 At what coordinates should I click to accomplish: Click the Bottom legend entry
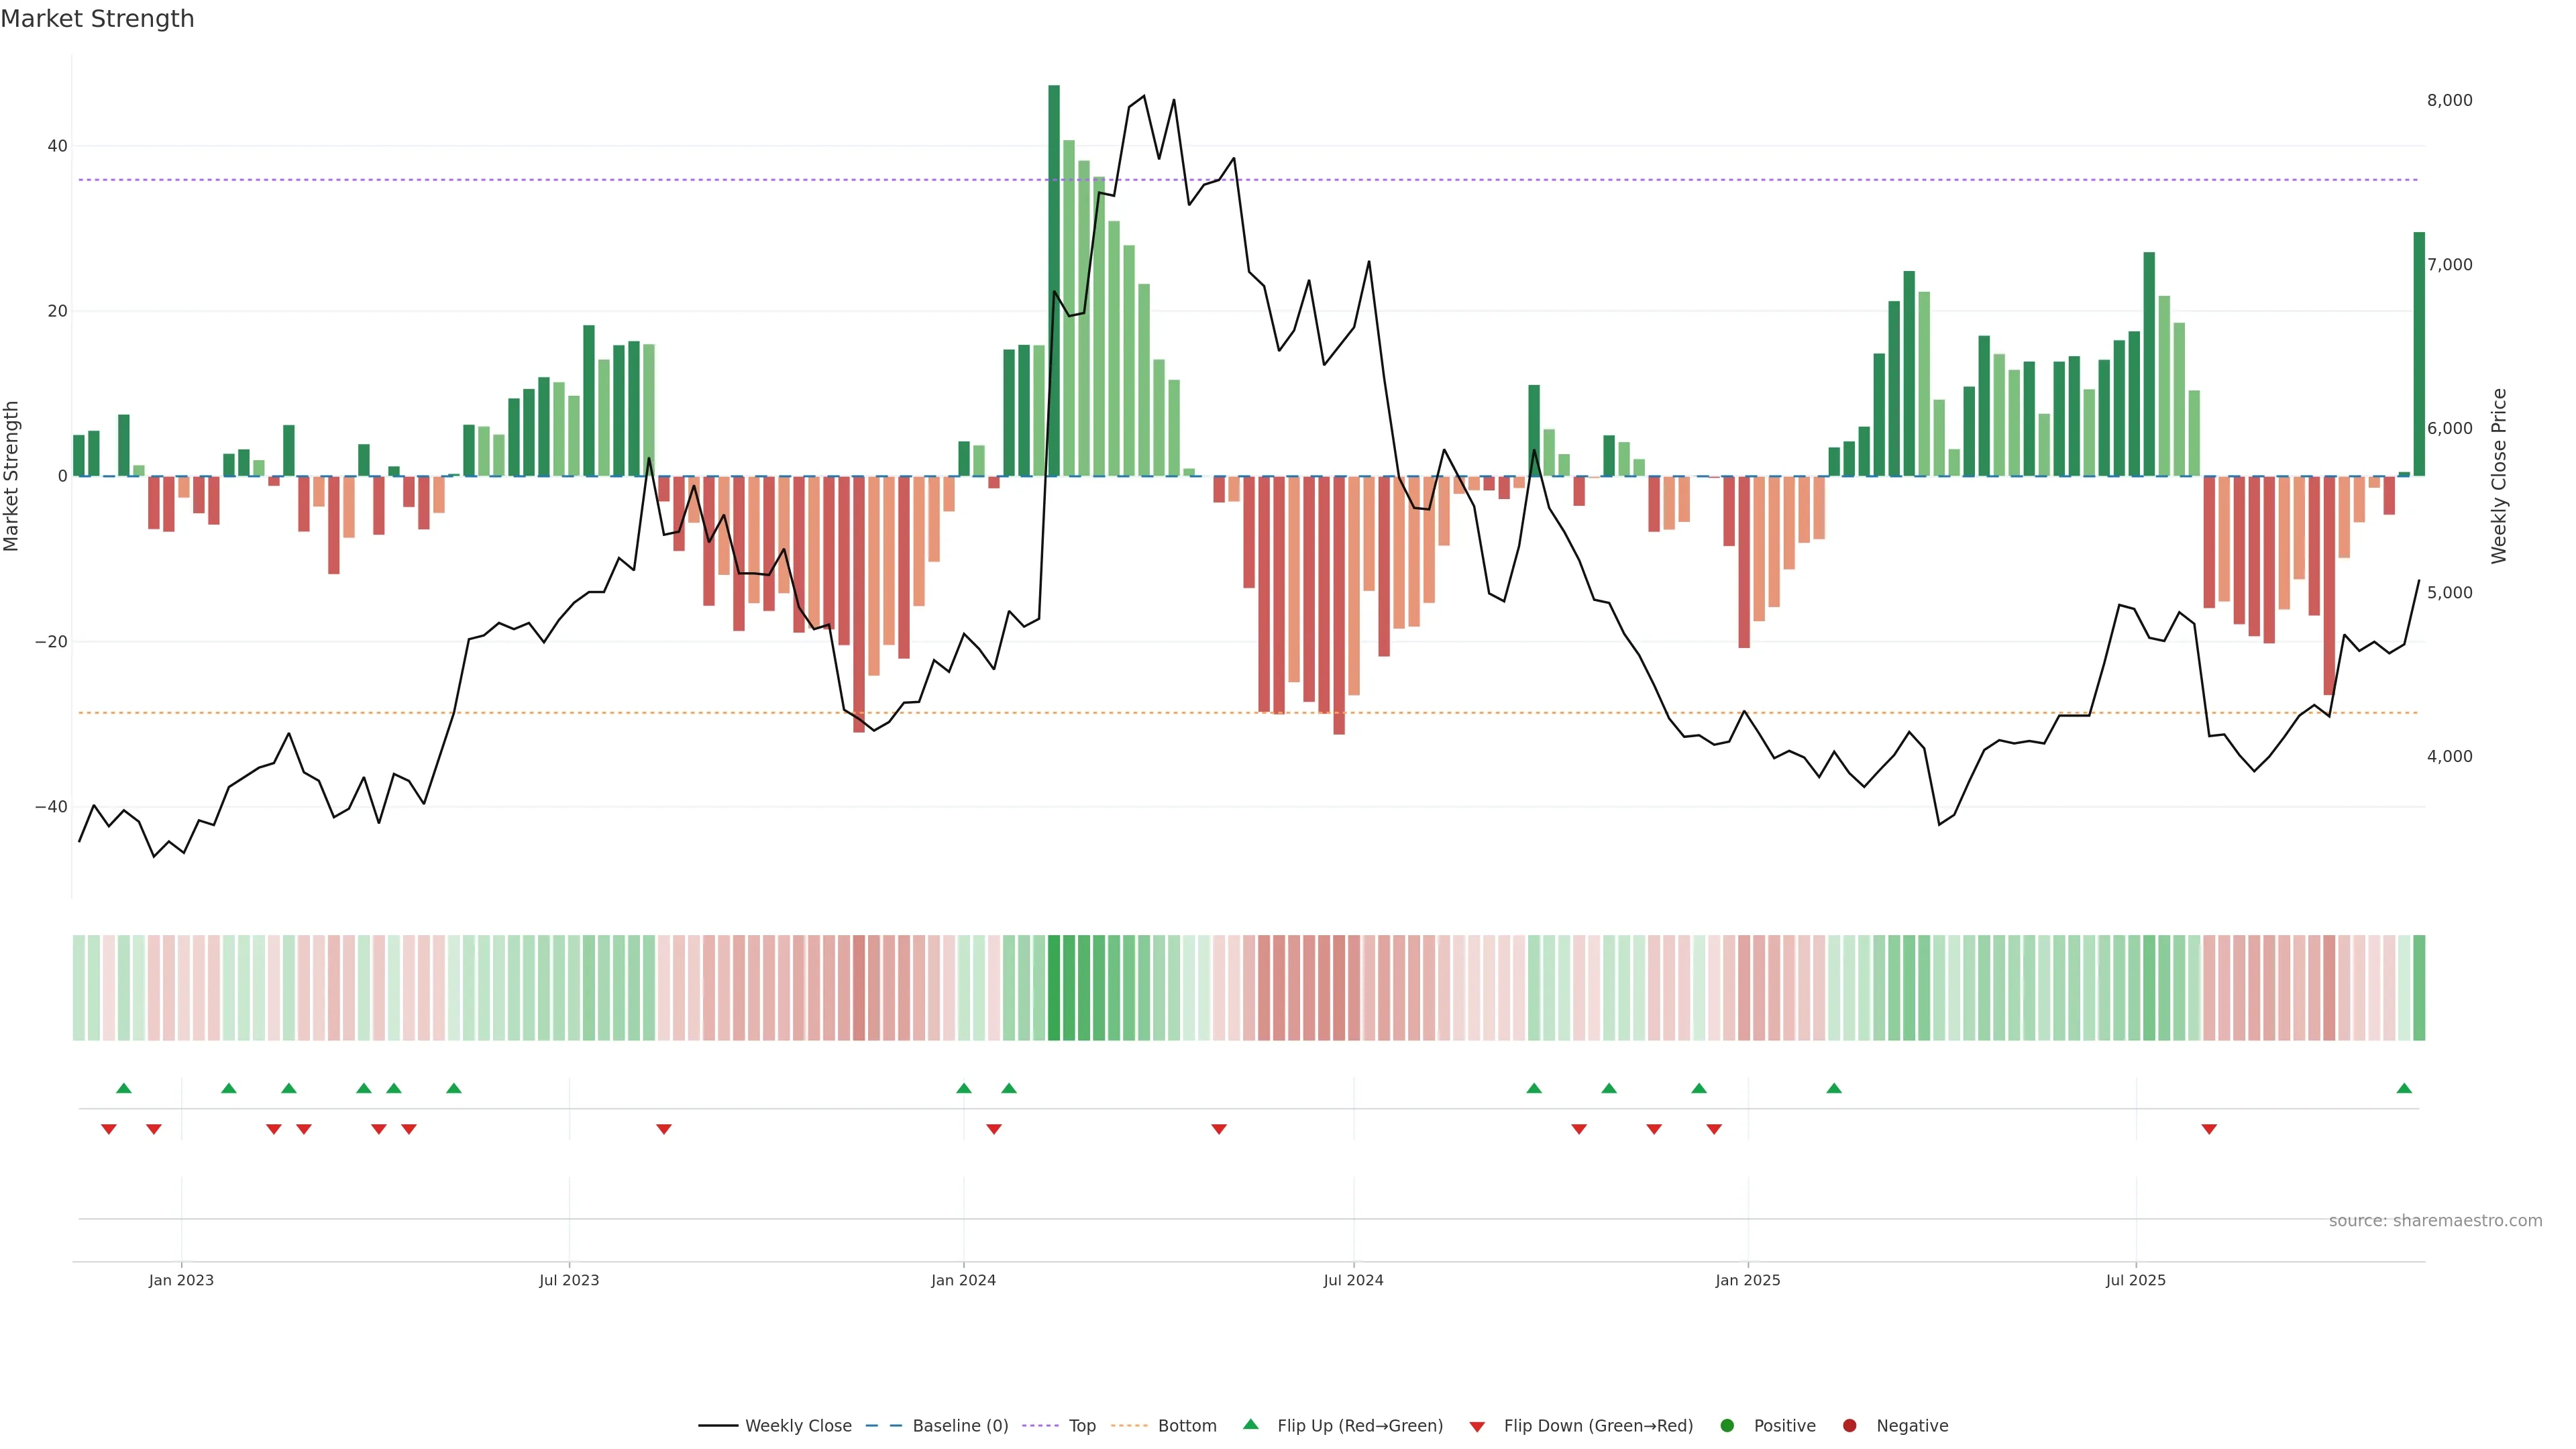pyautogui.click(x=1186, y=1426)
